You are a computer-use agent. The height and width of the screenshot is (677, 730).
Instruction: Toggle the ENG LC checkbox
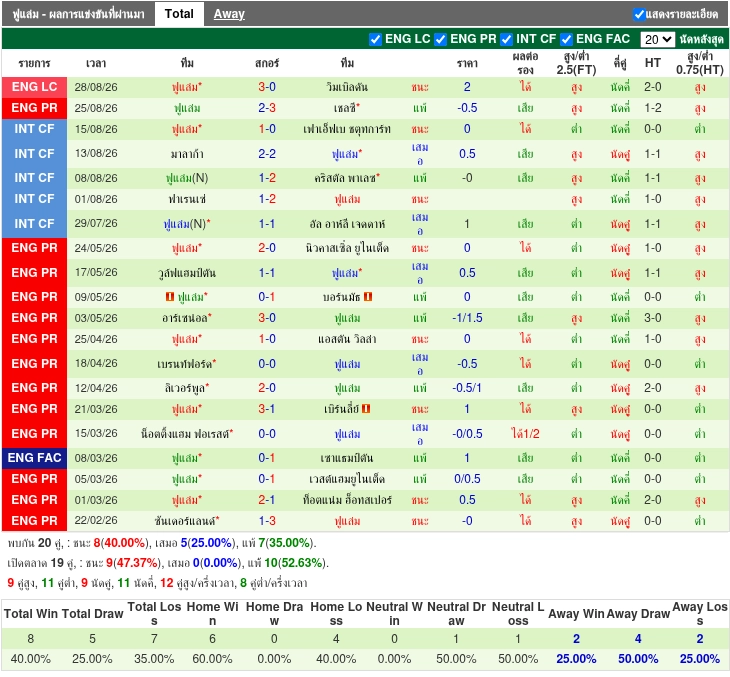(x=375, y=39)
